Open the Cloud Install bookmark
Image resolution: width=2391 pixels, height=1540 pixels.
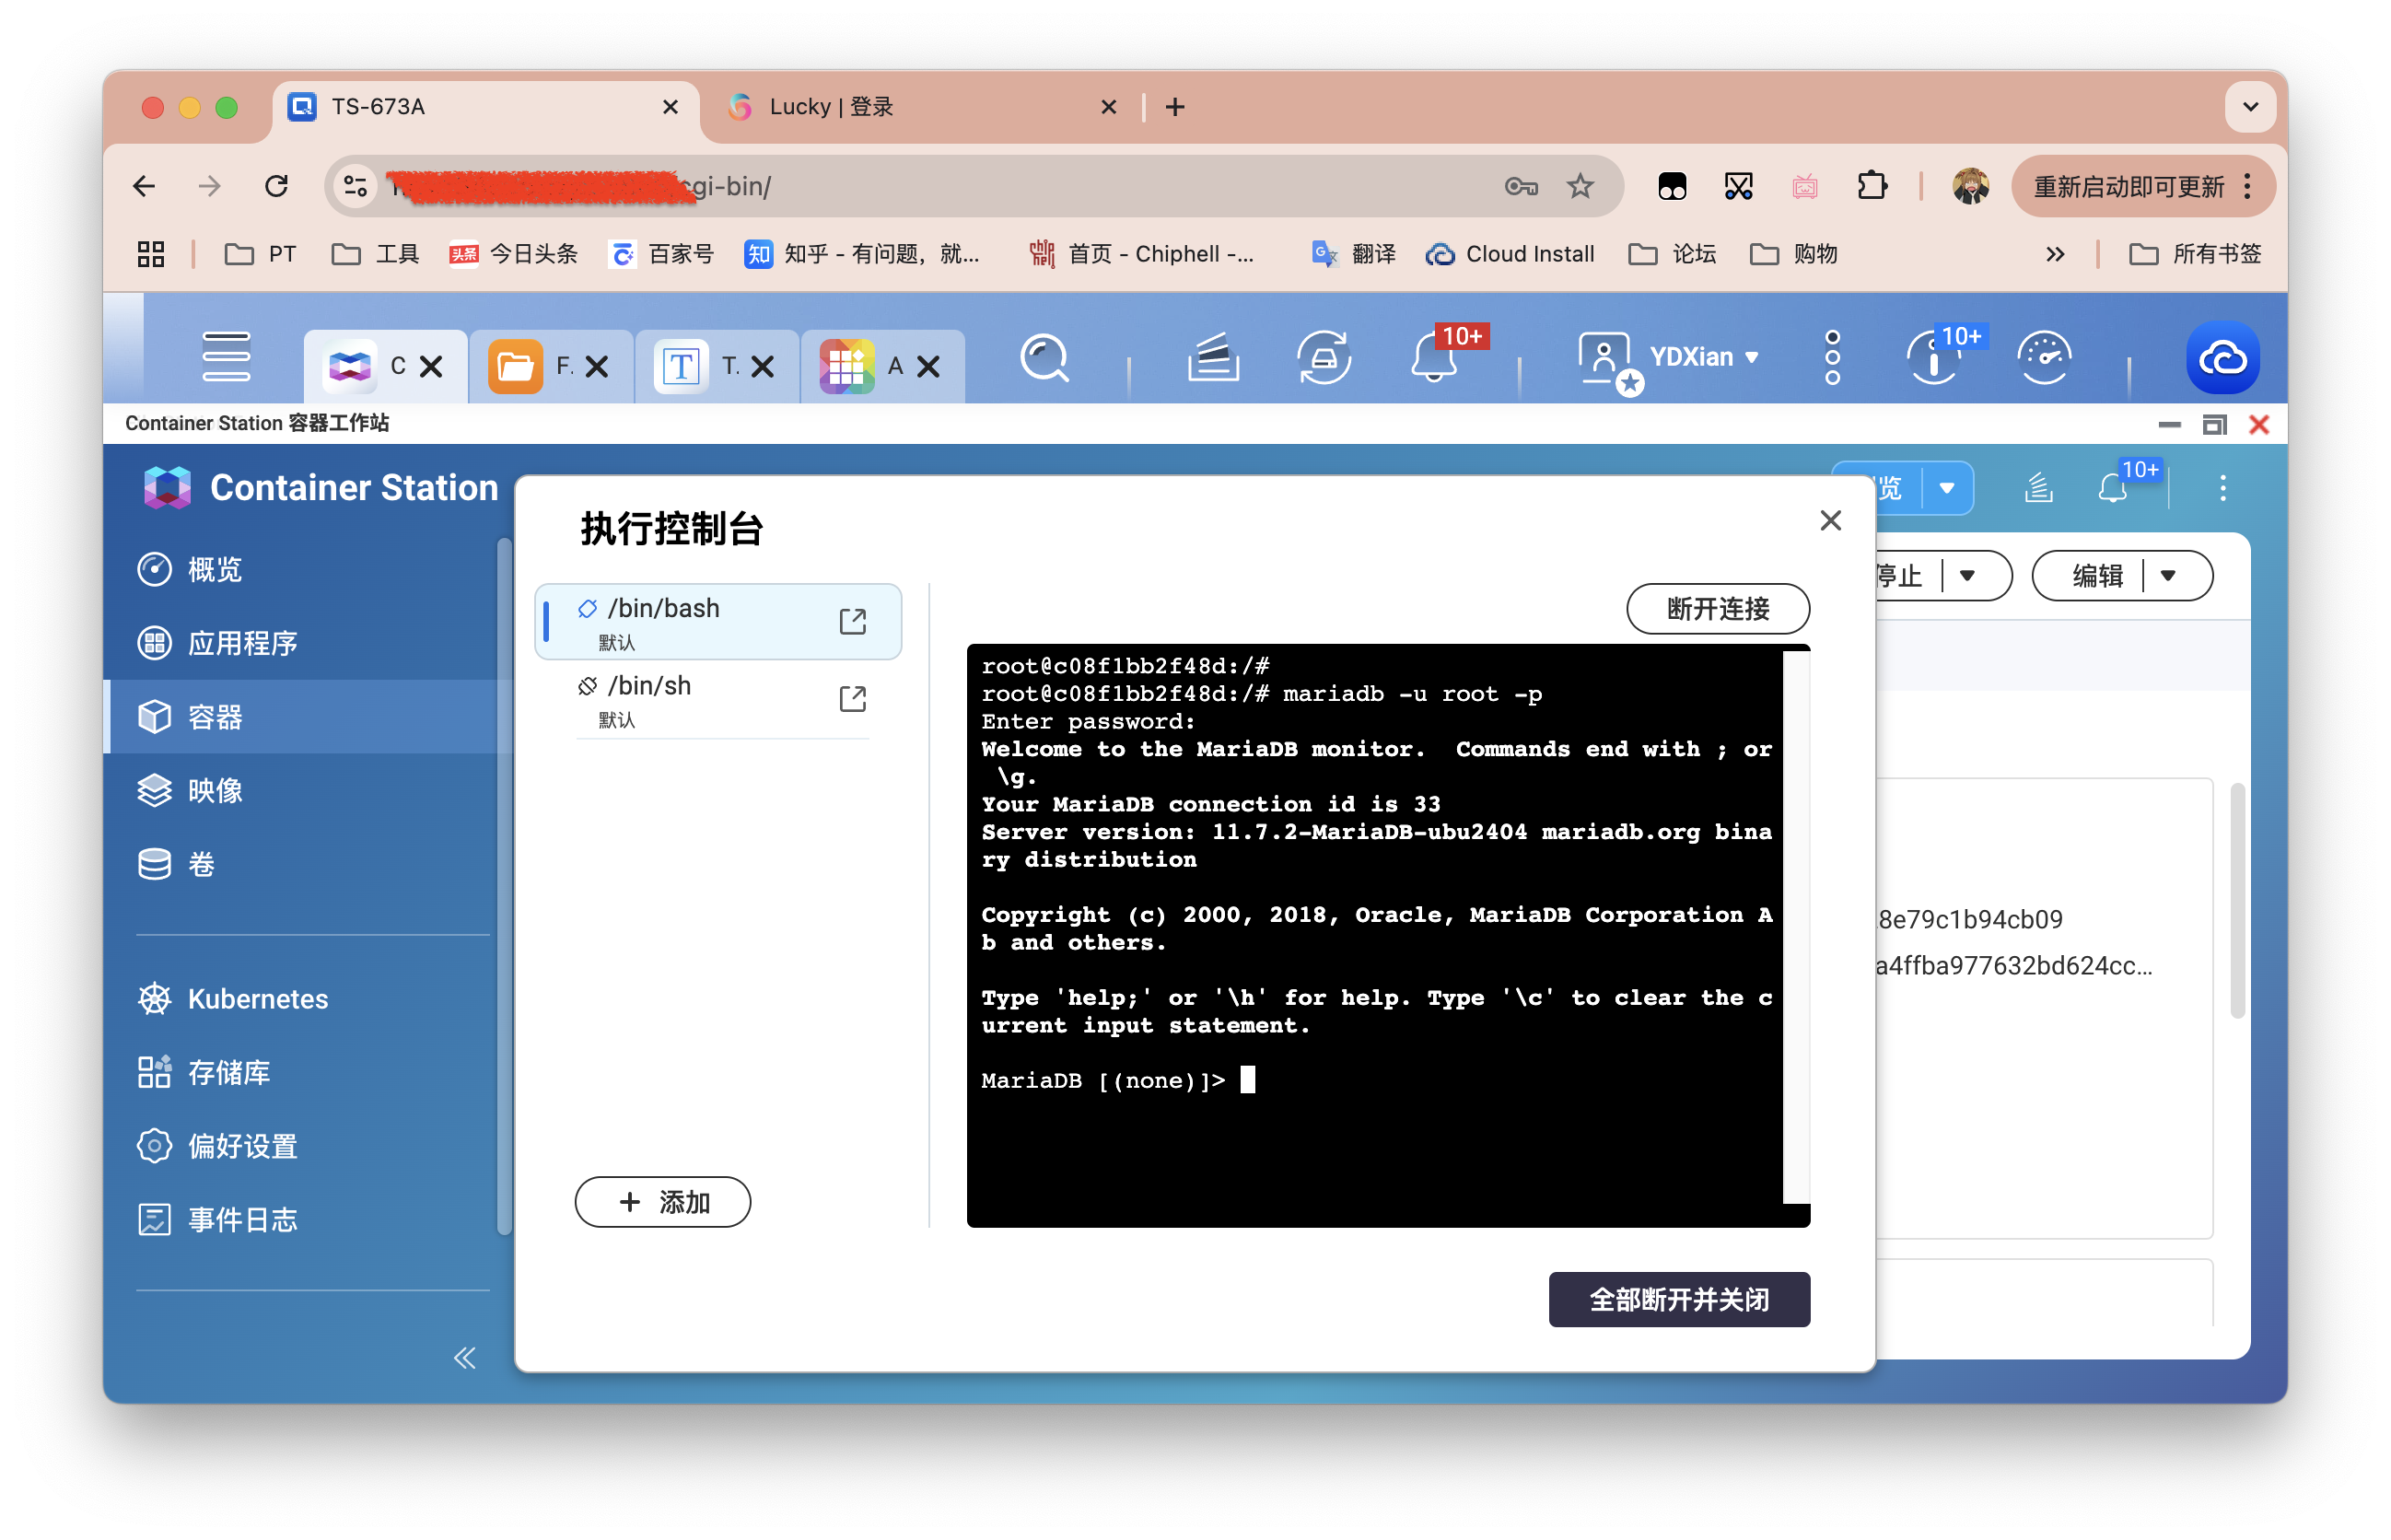tap(1508, 254)
